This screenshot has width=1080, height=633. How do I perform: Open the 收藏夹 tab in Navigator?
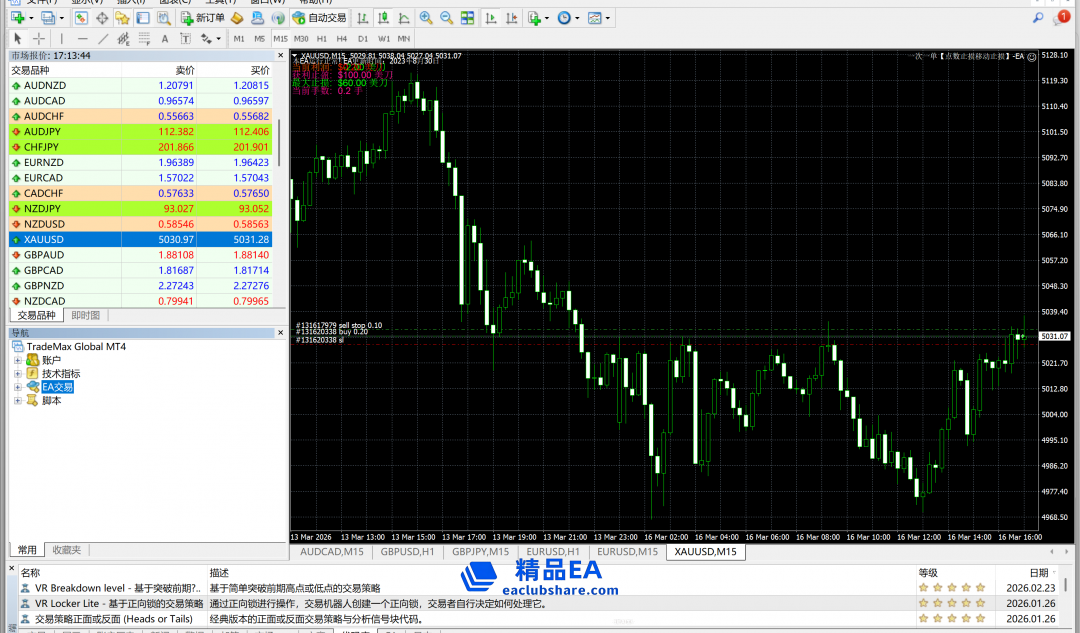click(x=67, y=549)
